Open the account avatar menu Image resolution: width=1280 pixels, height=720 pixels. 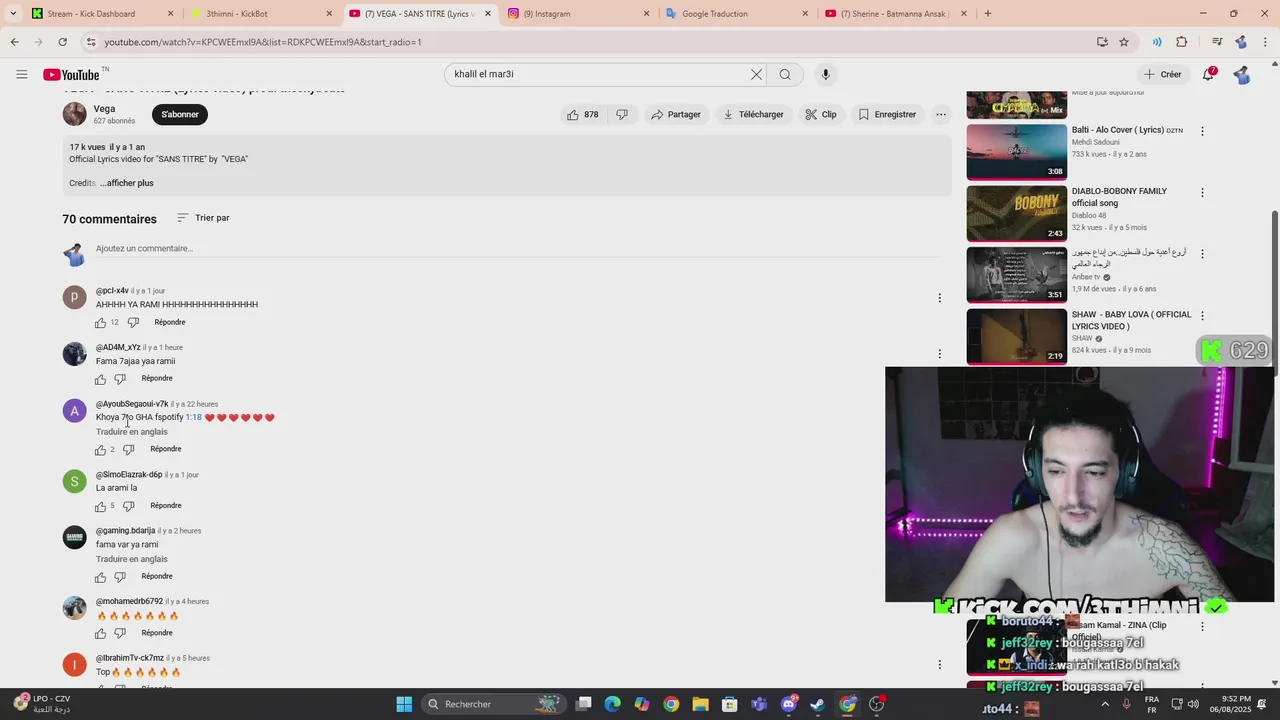point(1242,74)
